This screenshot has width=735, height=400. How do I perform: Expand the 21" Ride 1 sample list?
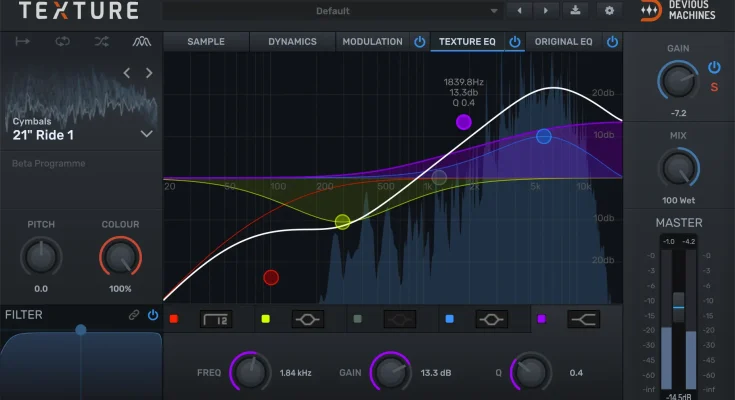click(x=147, y=133)
